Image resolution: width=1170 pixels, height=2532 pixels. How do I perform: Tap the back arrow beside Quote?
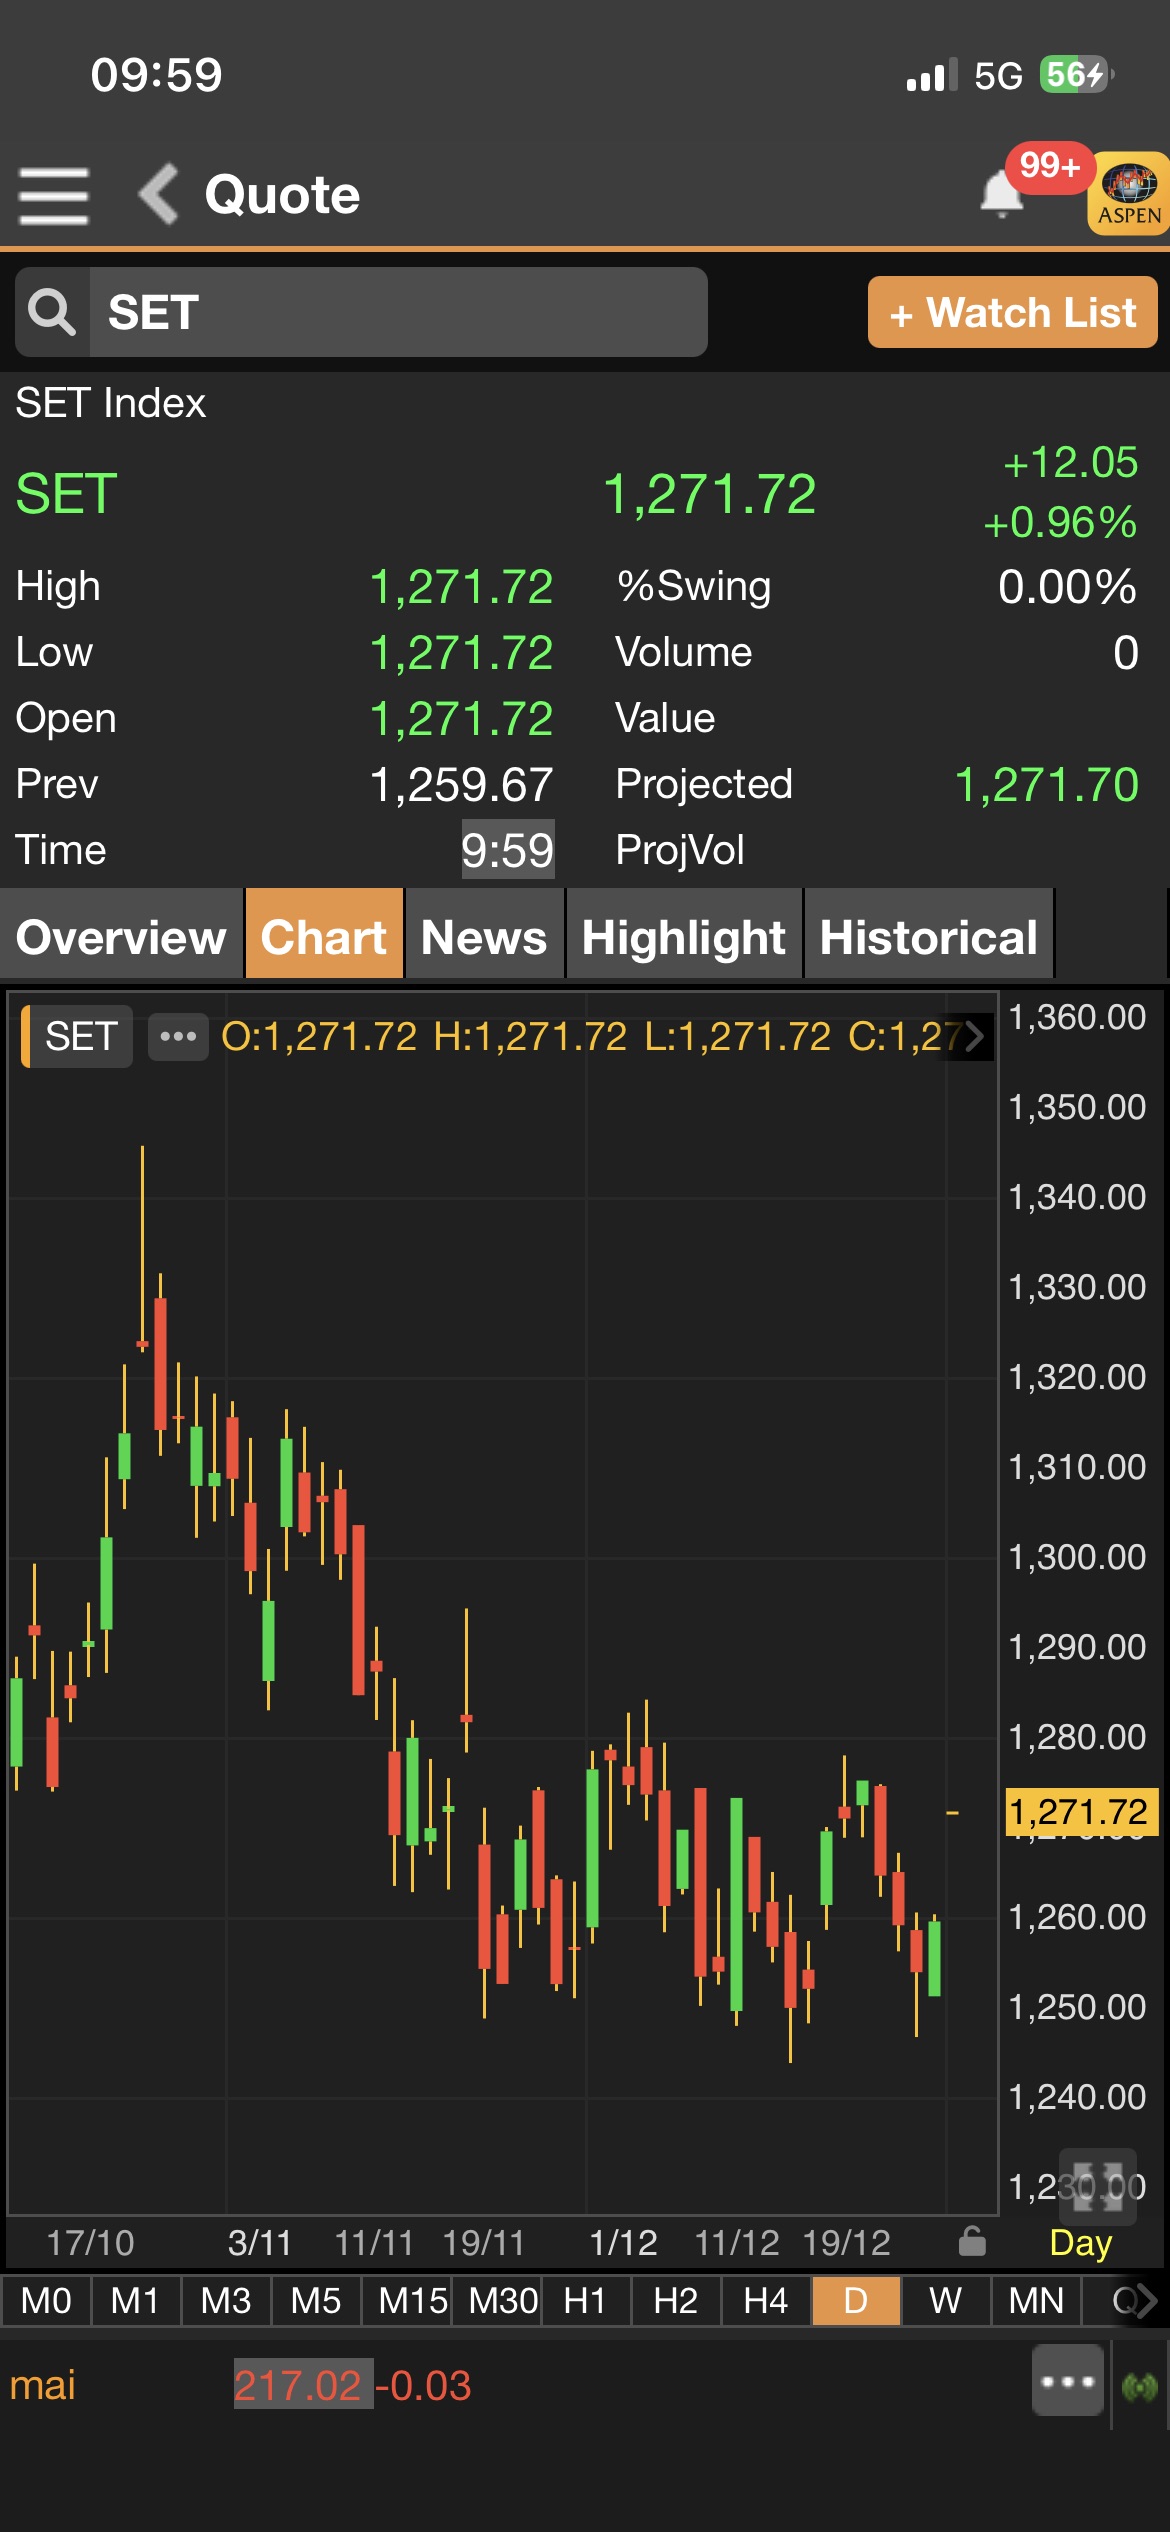pyautogui.click(x=159, y=194)
